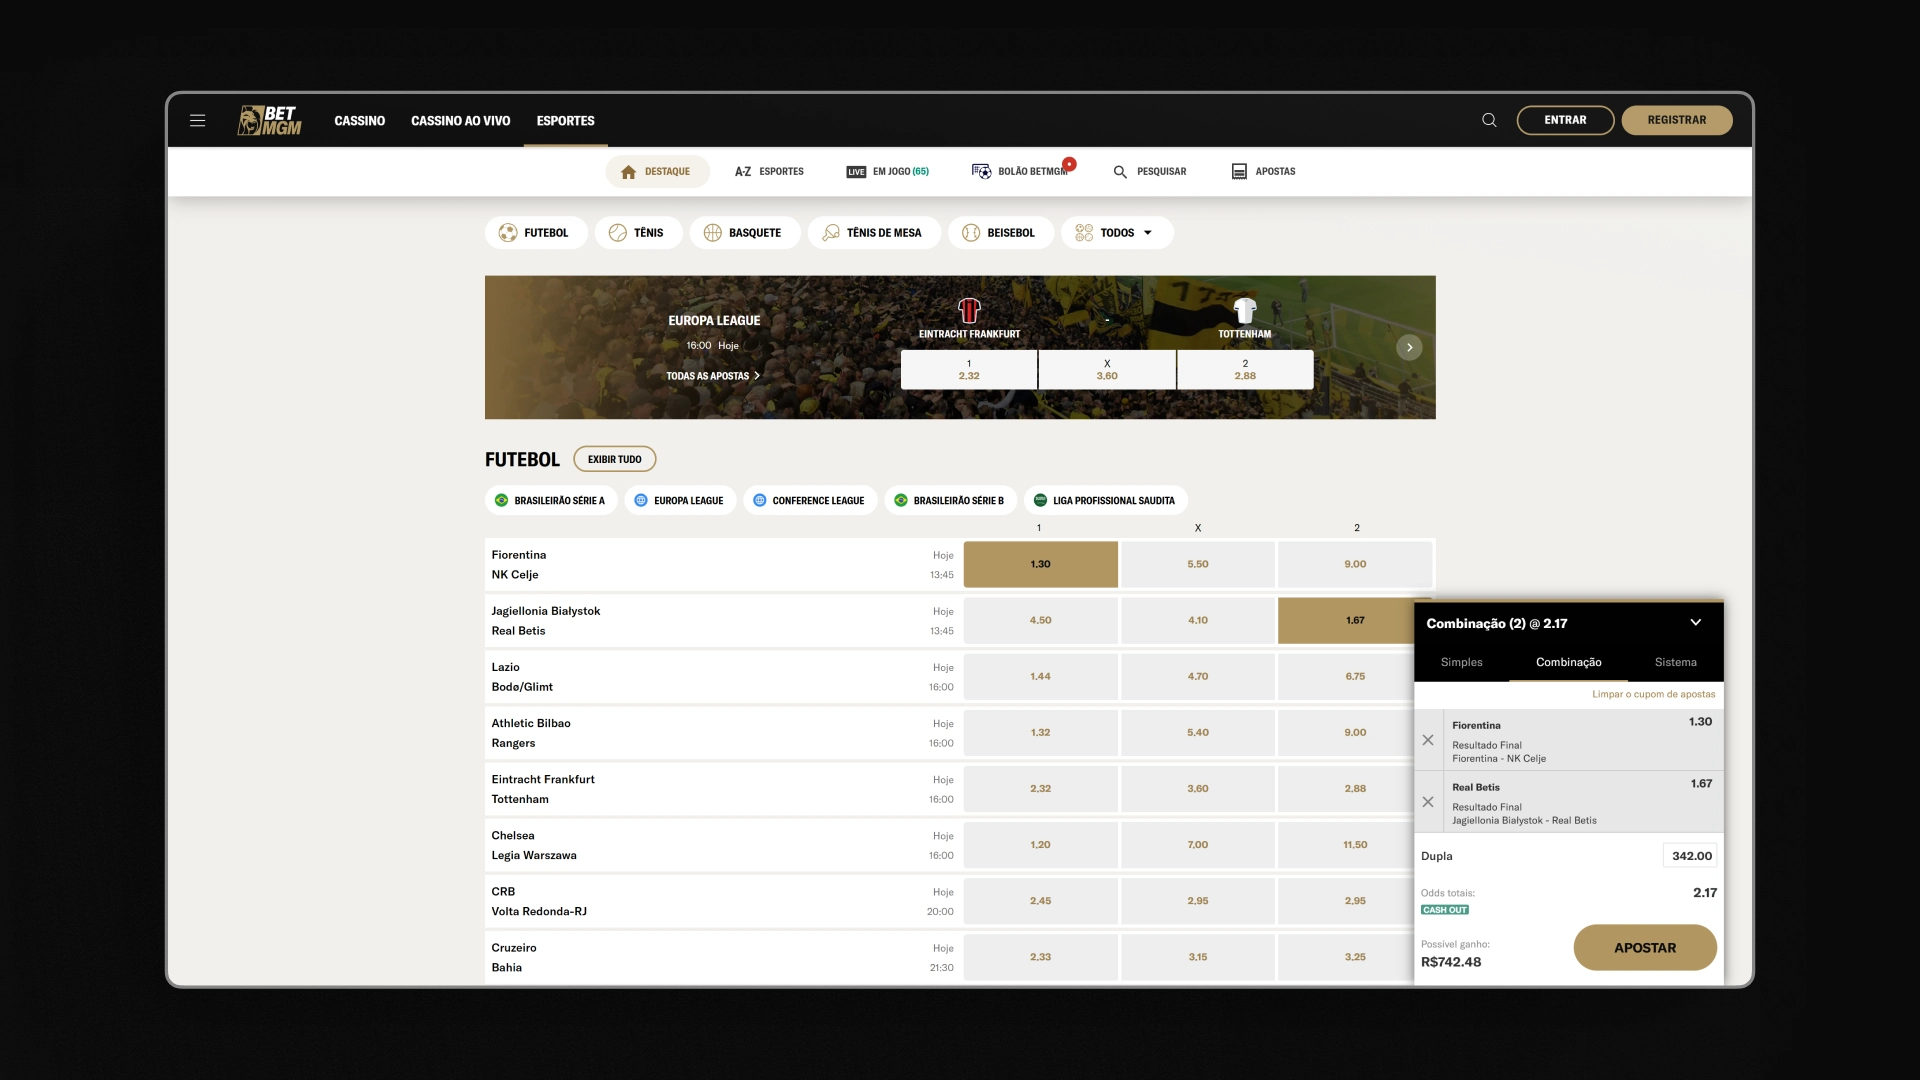Viewport: 1920px width, 1080px height.
Task: Open the hamburger menu icon
Action: (197, 120)
